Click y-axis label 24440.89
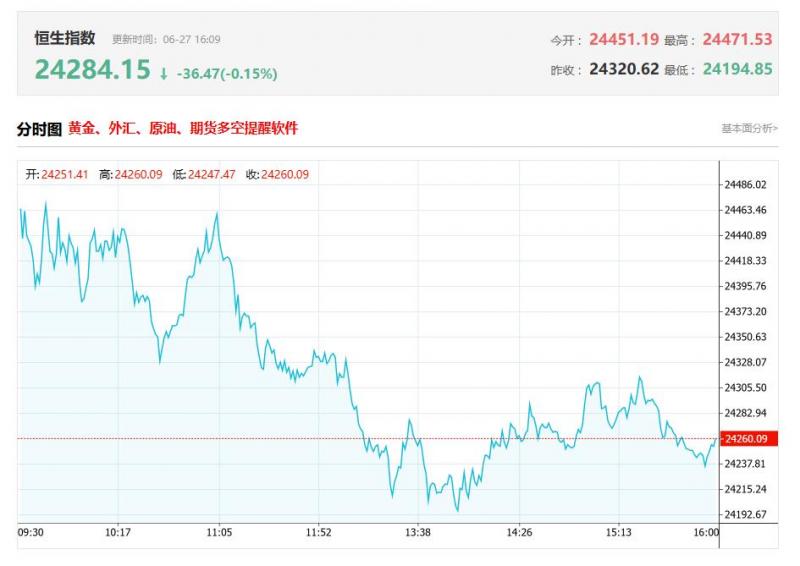 tap(745, 235)
